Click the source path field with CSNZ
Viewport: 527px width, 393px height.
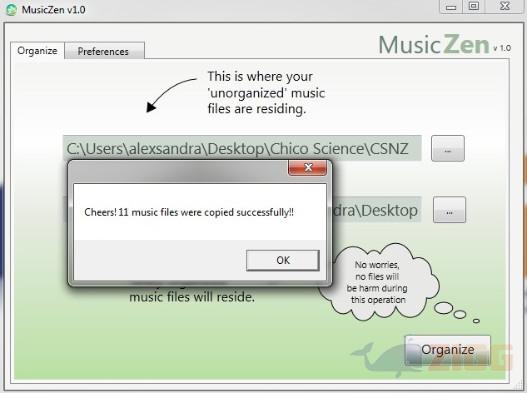[242, 148]
